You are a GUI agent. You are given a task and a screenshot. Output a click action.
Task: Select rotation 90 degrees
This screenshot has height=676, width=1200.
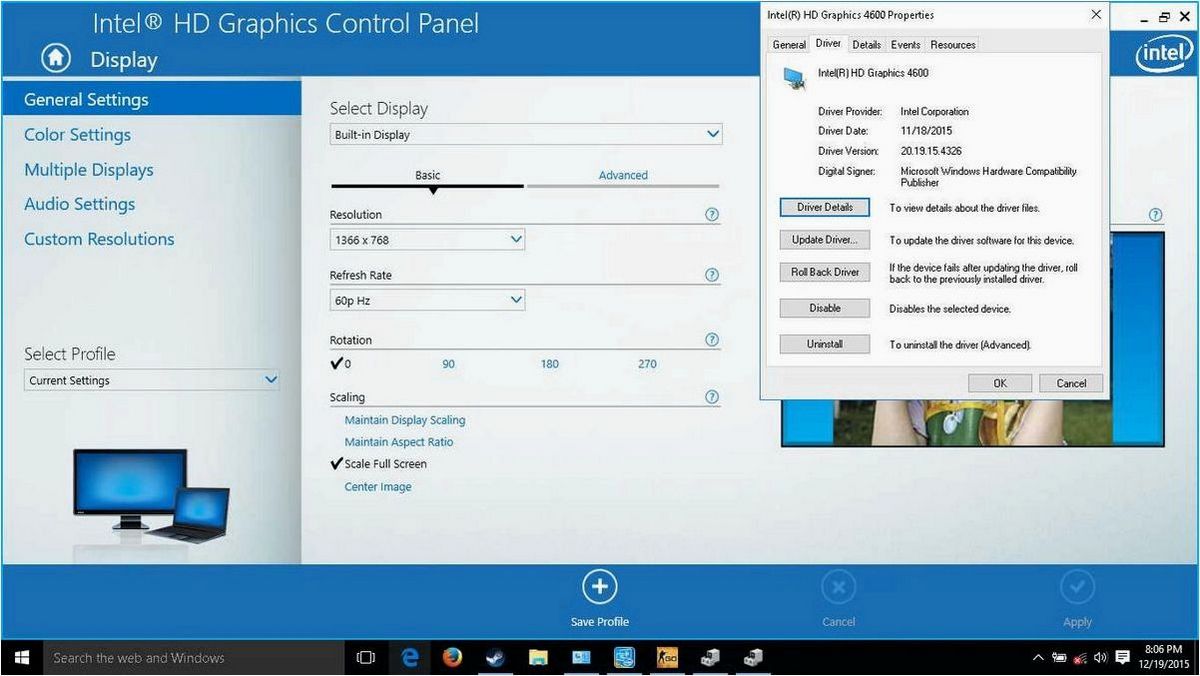(x=448, y=364)
